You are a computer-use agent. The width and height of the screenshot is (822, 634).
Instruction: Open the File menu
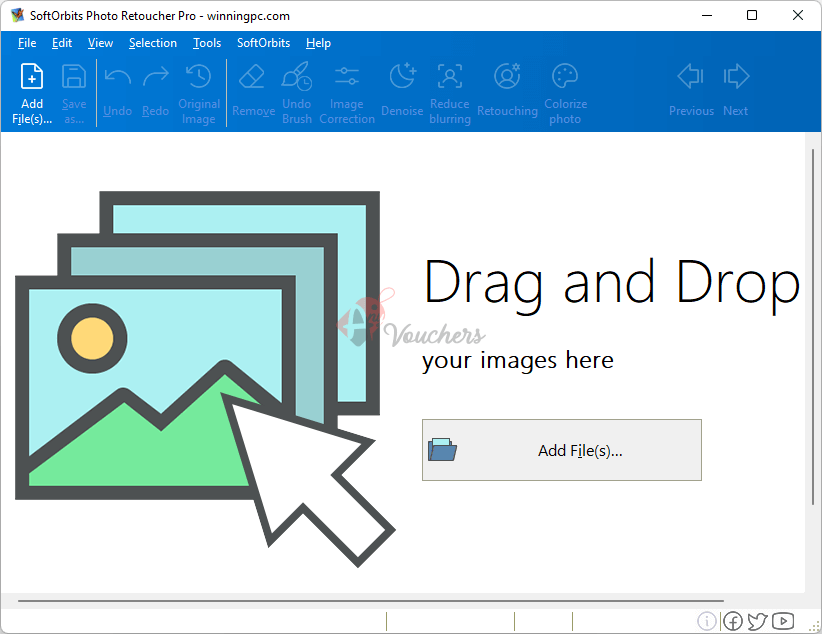(x=27, y=43)
